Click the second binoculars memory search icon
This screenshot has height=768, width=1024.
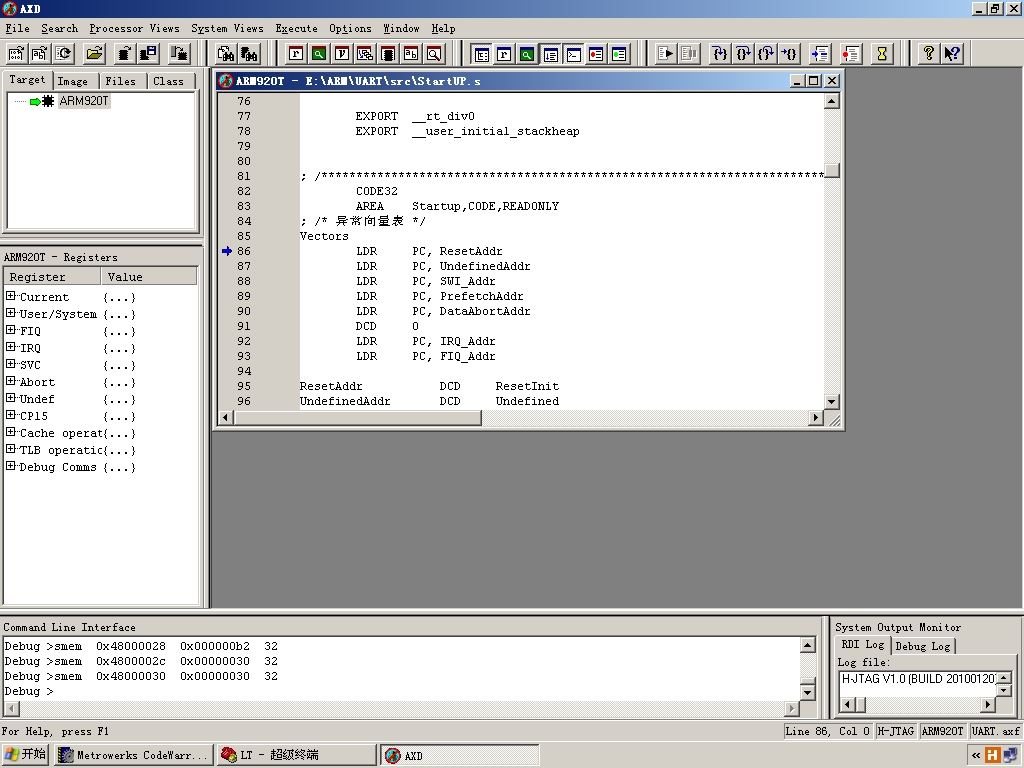point(249,54)
